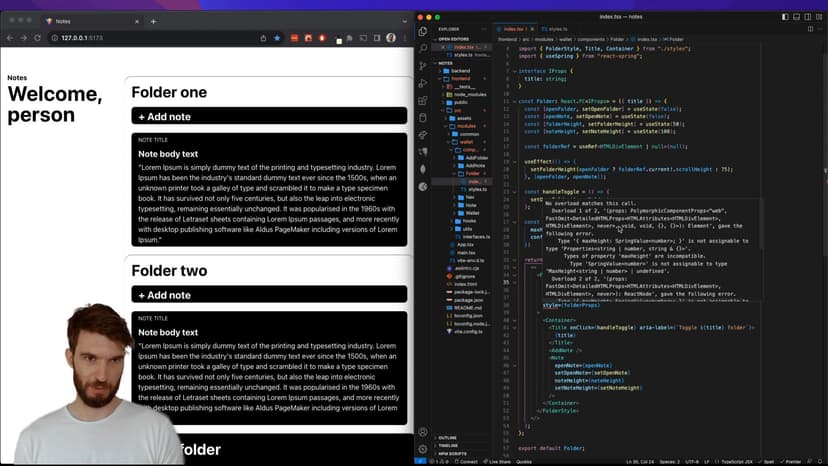Expand the NPM SCRIPTS section
This screenshot has width=828, height=466.
452,454
